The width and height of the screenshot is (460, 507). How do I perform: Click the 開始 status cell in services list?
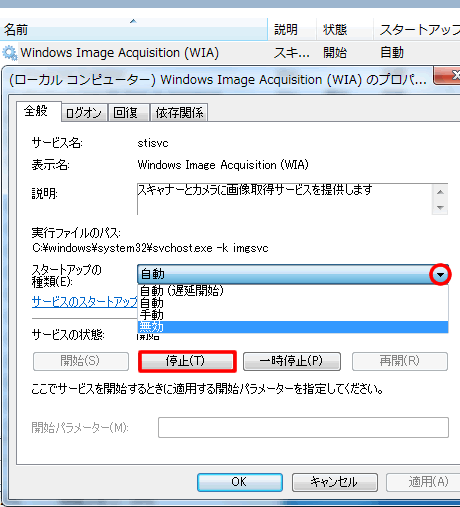[335, 53]
